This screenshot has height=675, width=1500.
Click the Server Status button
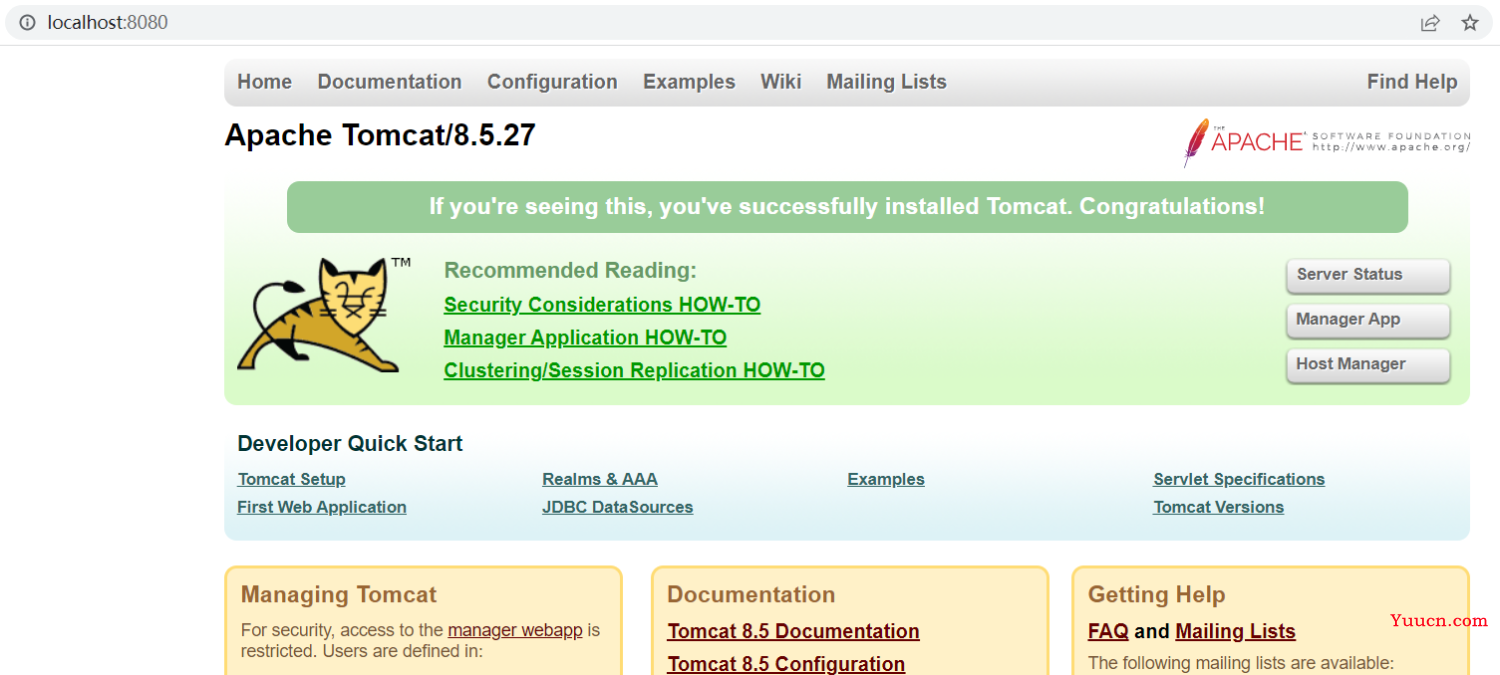coord(1368,275)
